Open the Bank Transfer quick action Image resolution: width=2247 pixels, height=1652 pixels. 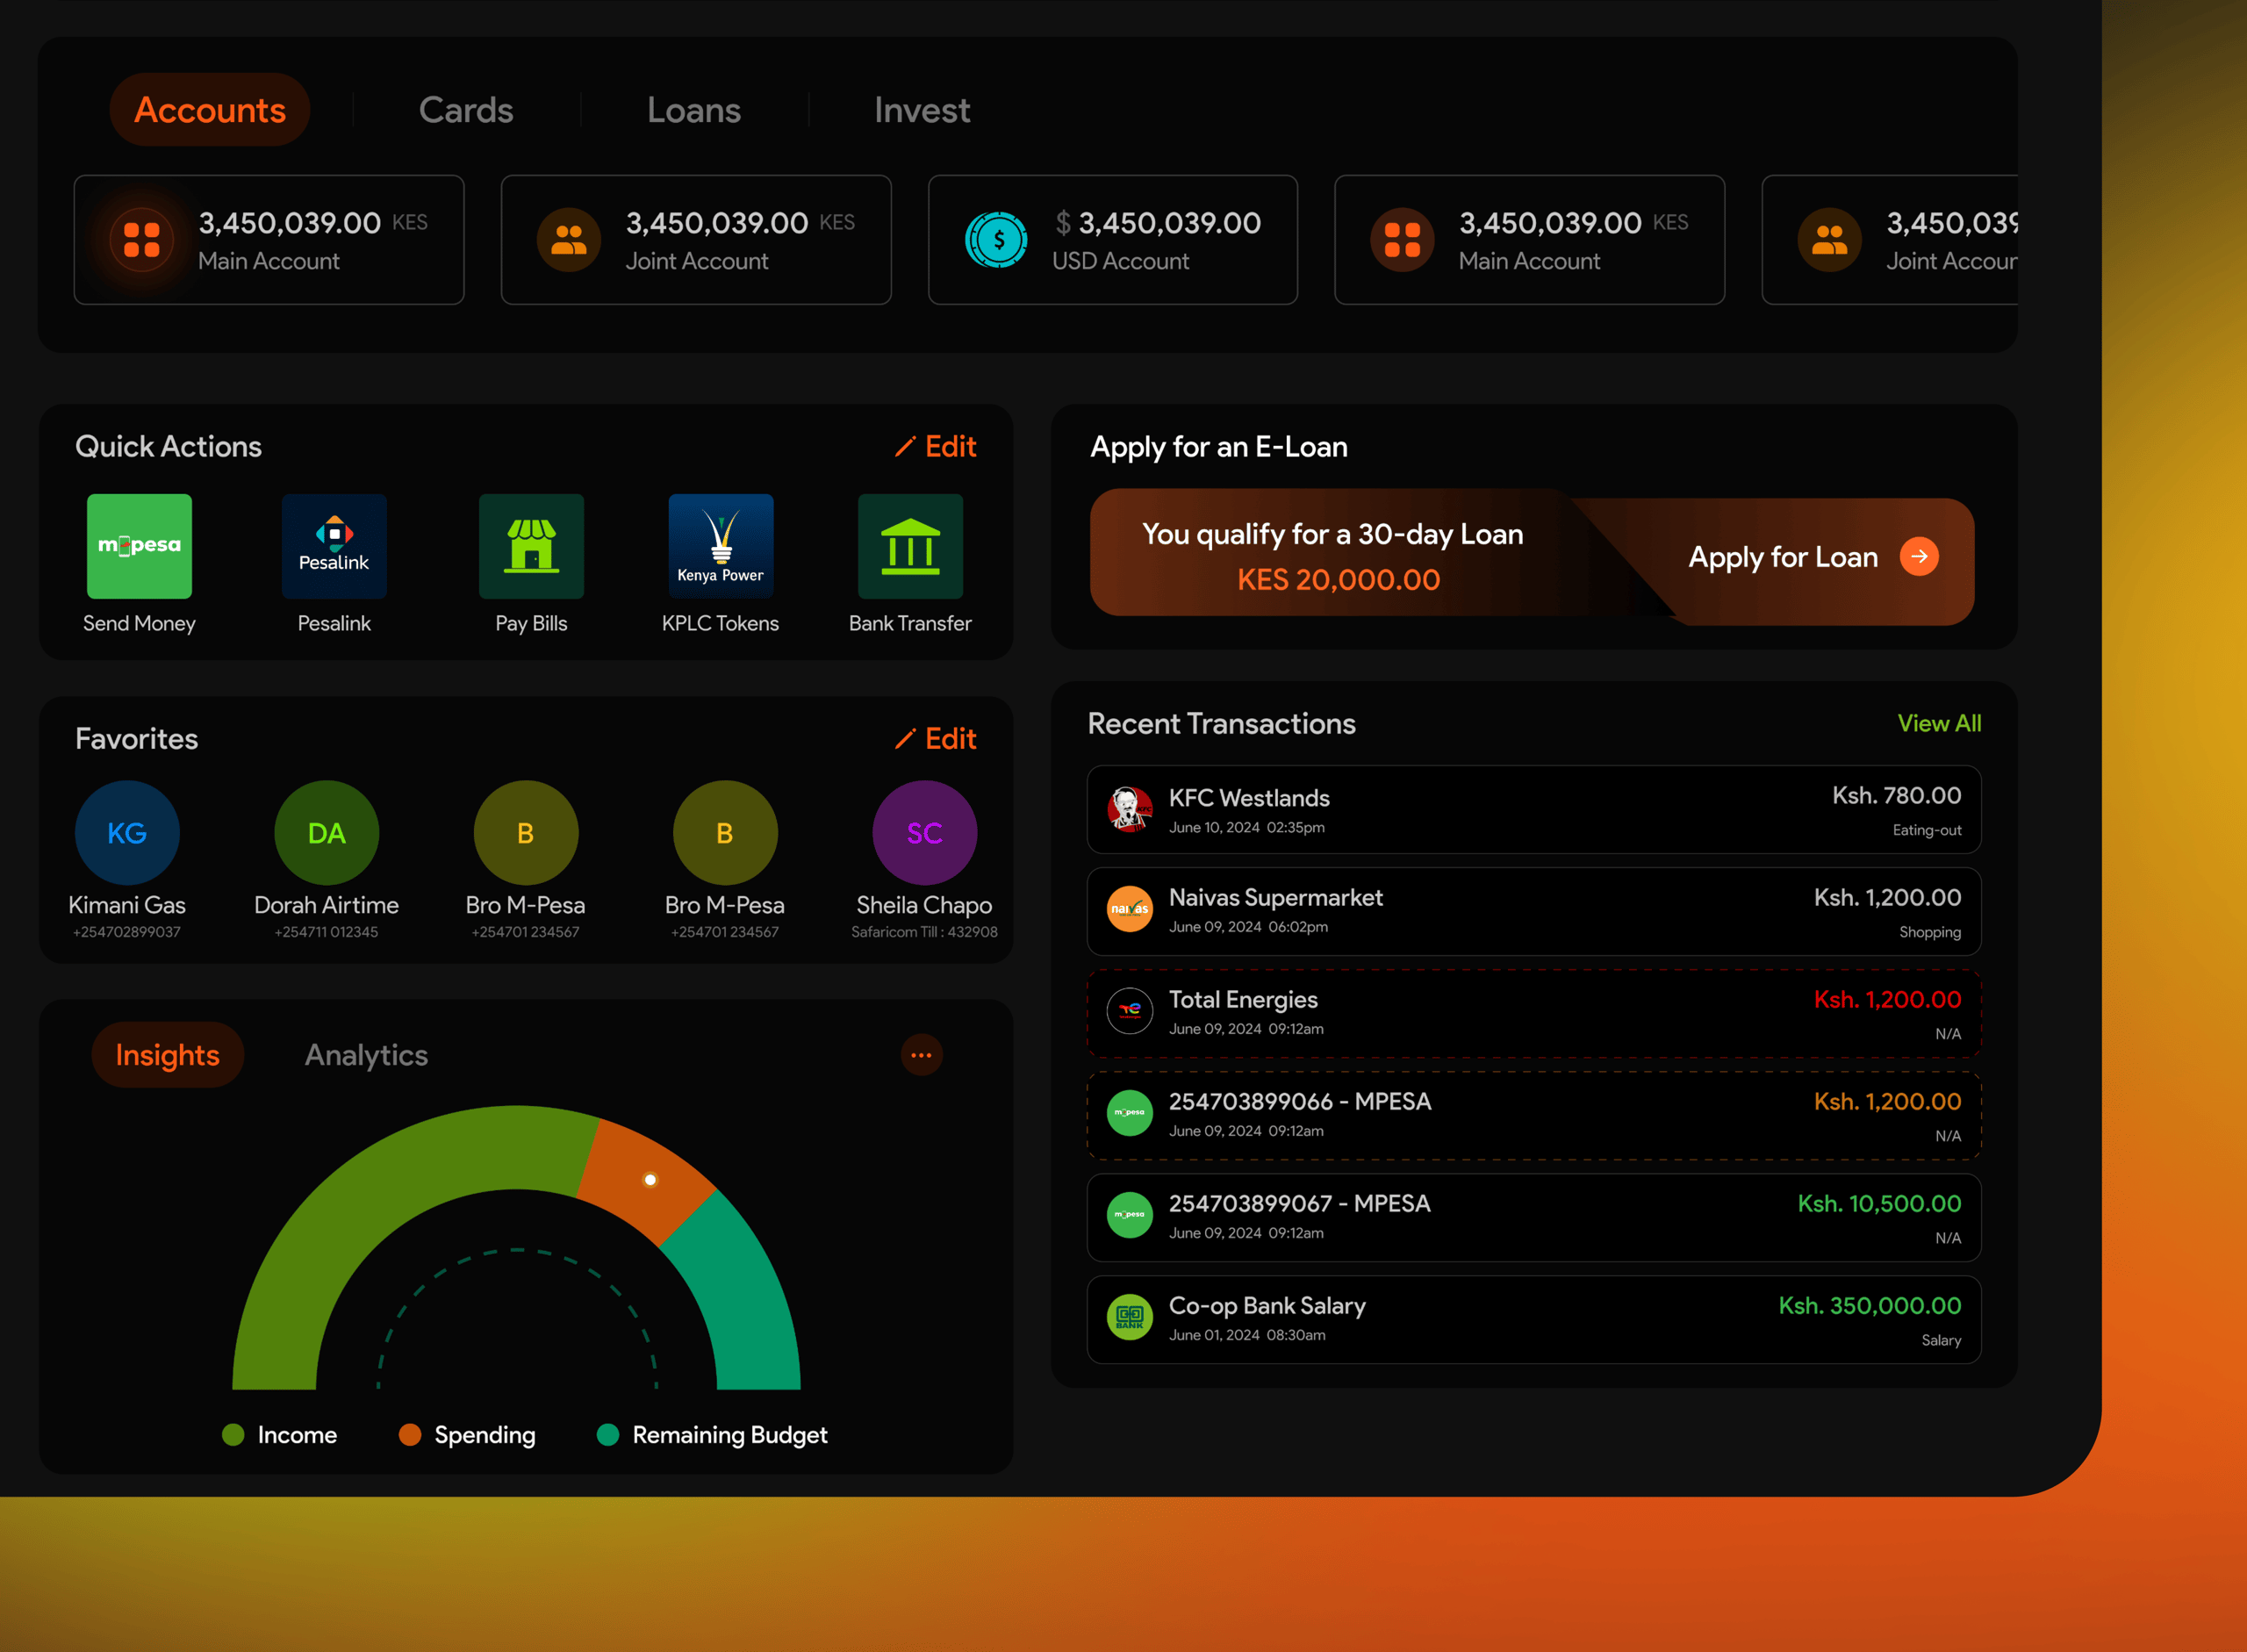[x=910, y=546]
